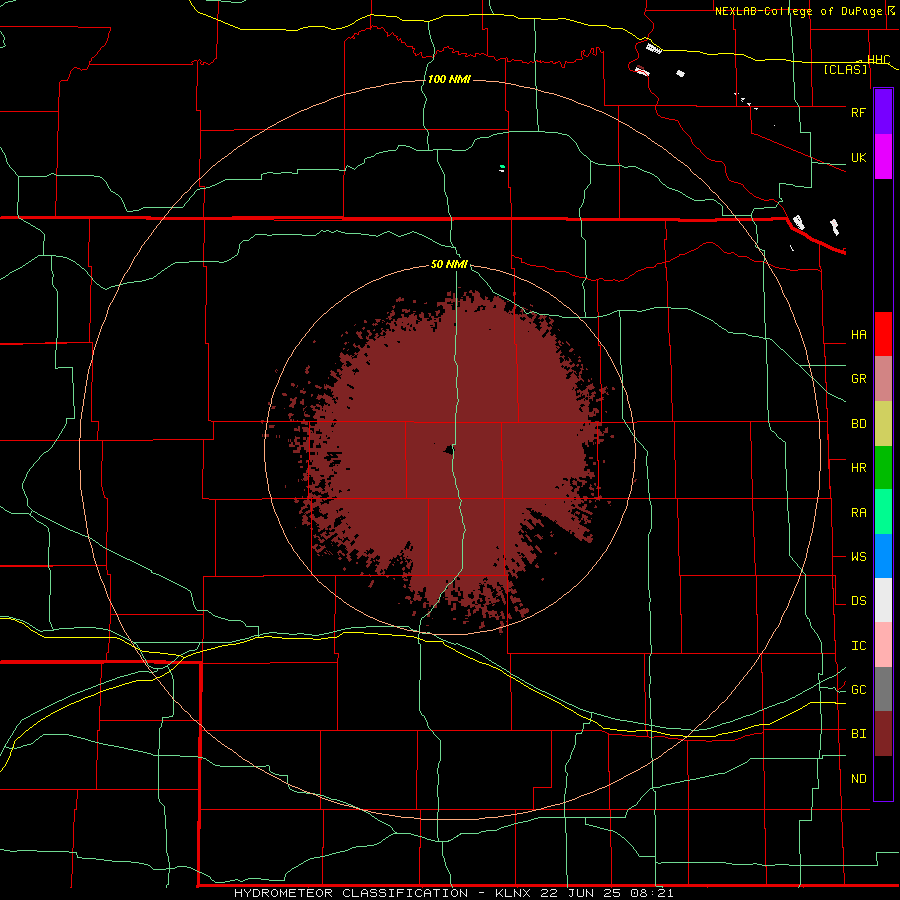This screenshot has height=900, width=900.
Task: Pick the dark green HR legend swatch
Action: pyautogui.click(x=883, y=468)
